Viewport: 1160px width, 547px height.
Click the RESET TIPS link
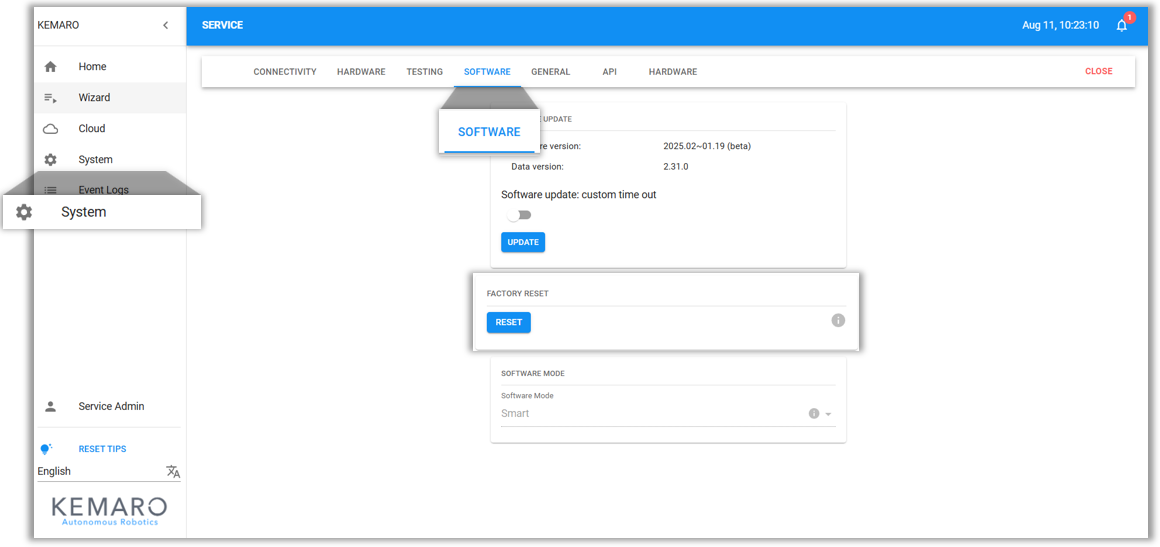tap(102, 449)
